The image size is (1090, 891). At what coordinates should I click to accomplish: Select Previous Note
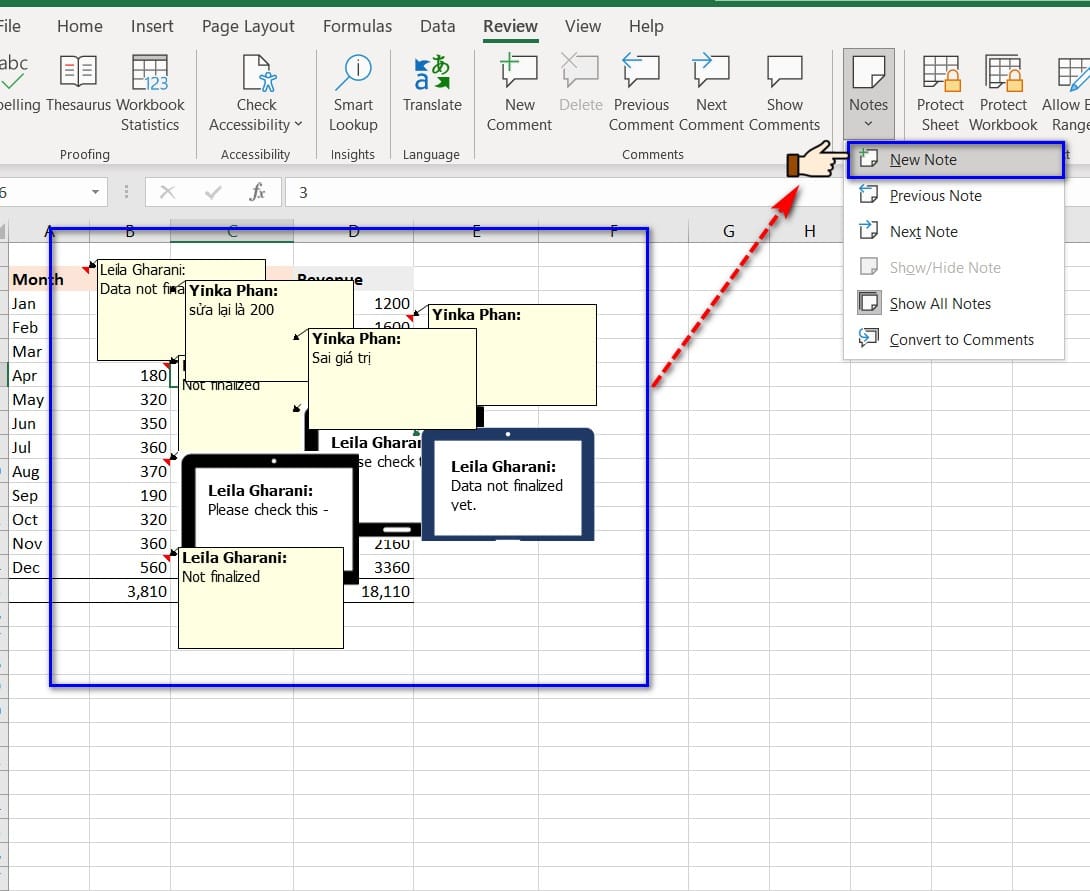[x=954, y=196]
